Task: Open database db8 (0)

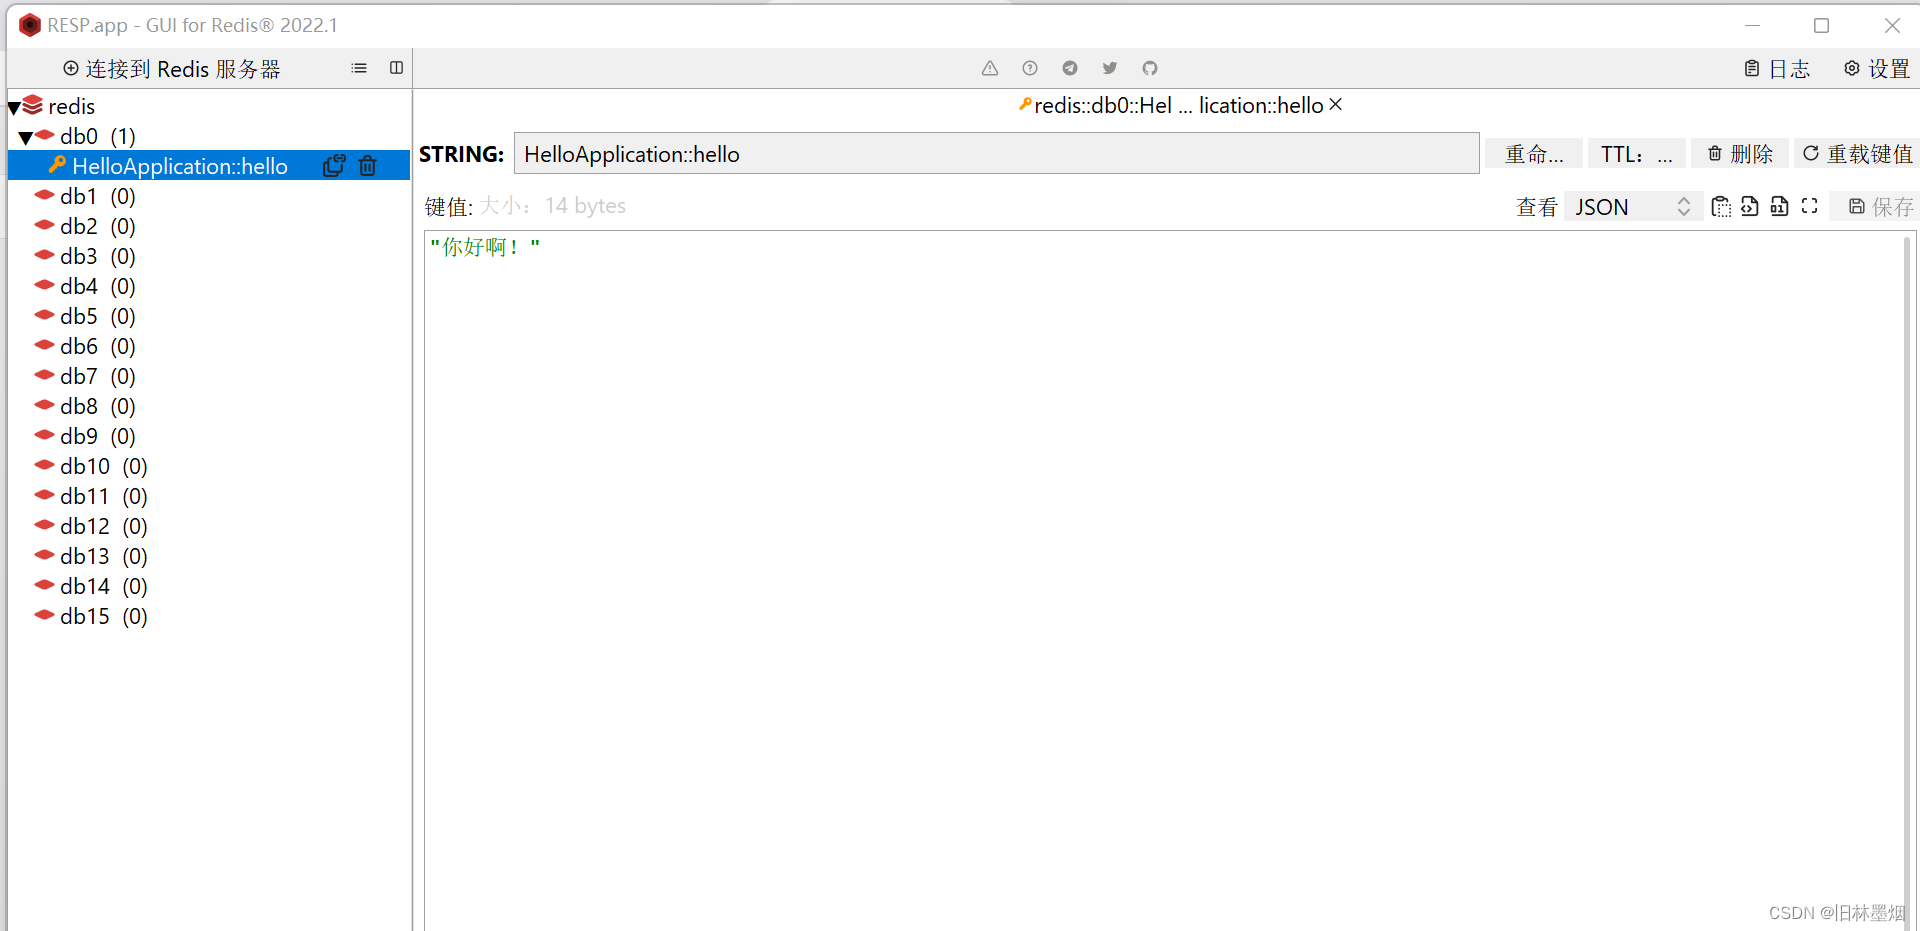Action: pyautogui.click(x=97, y=406)
